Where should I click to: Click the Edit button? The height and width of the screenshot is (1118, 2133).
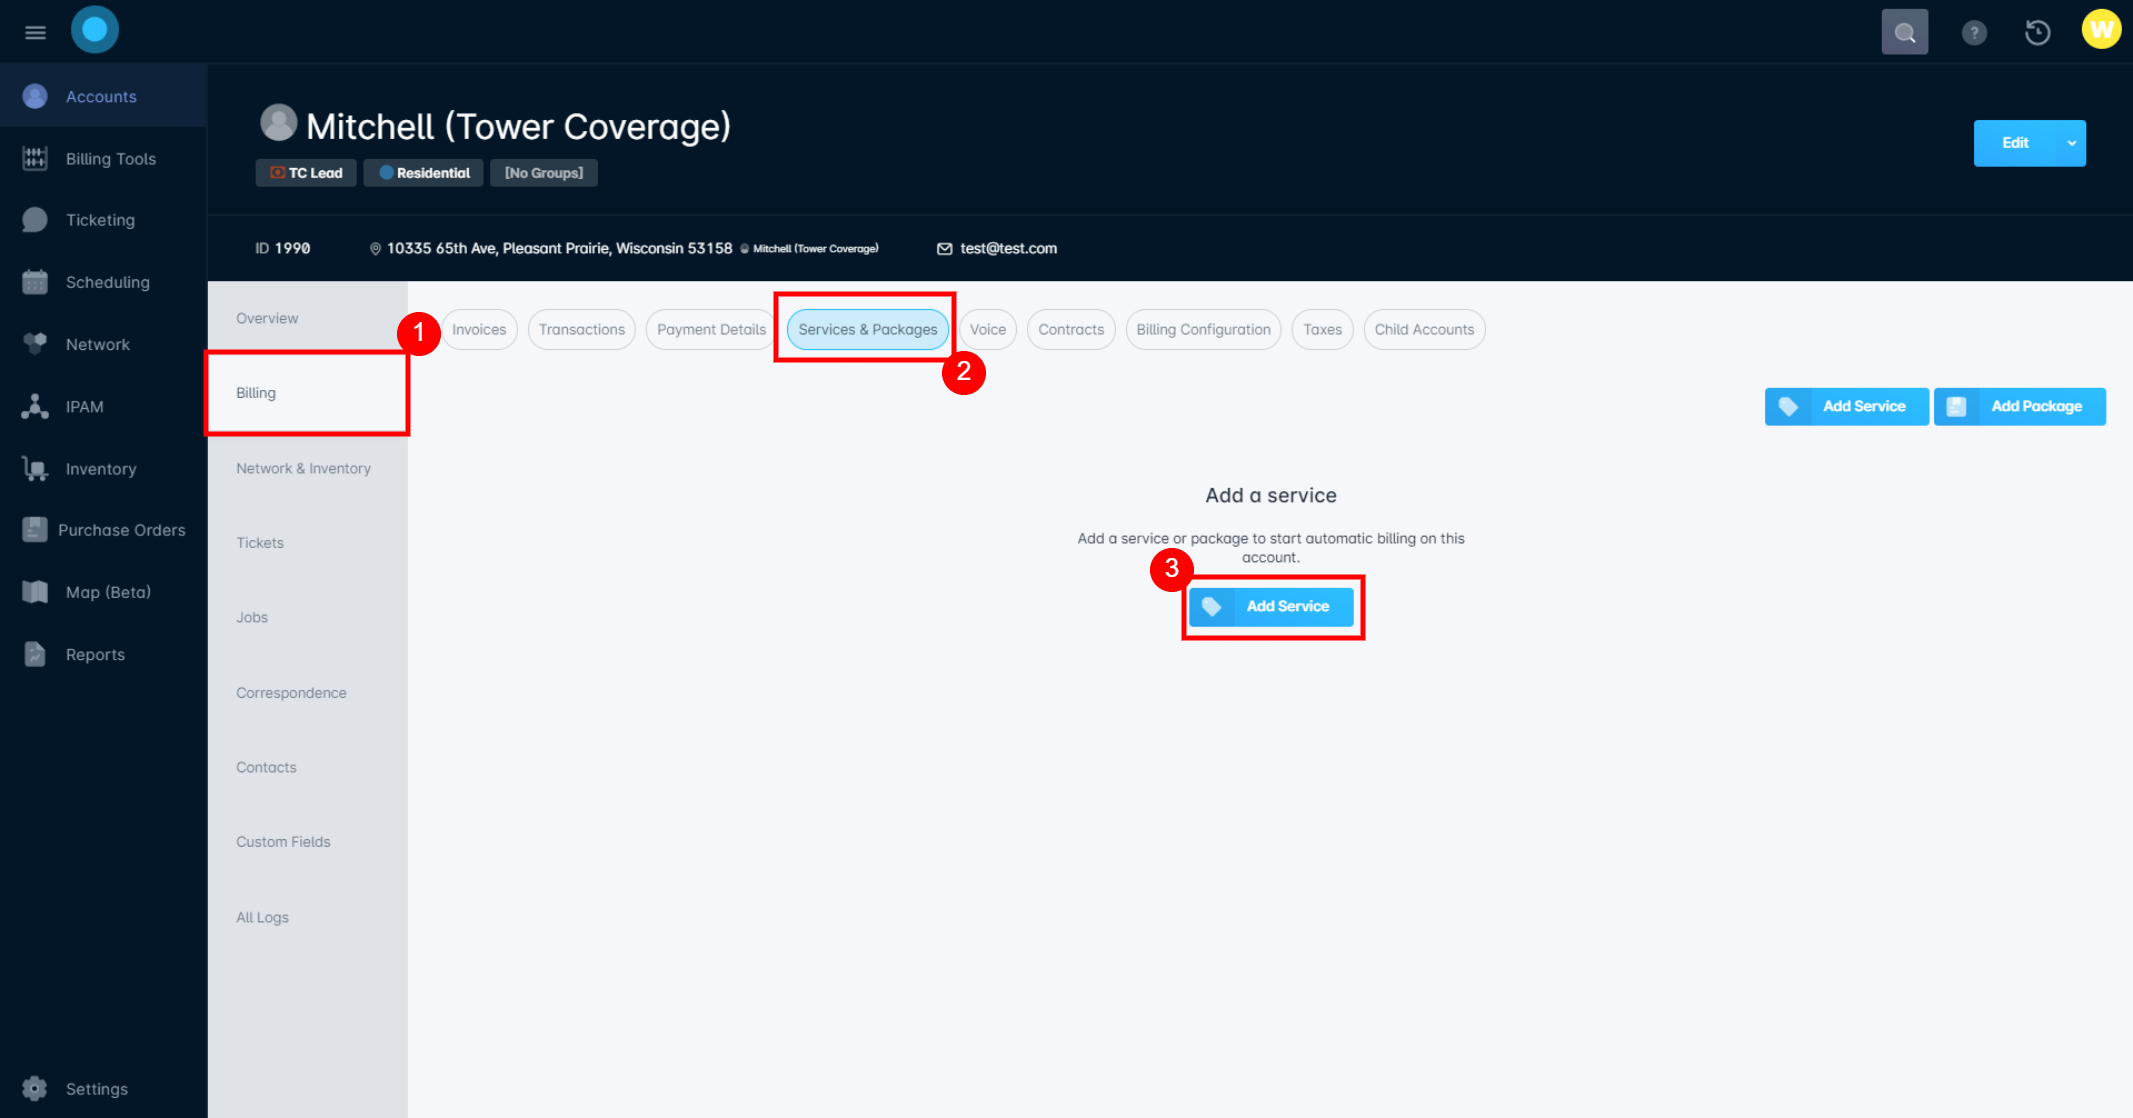2015,143
